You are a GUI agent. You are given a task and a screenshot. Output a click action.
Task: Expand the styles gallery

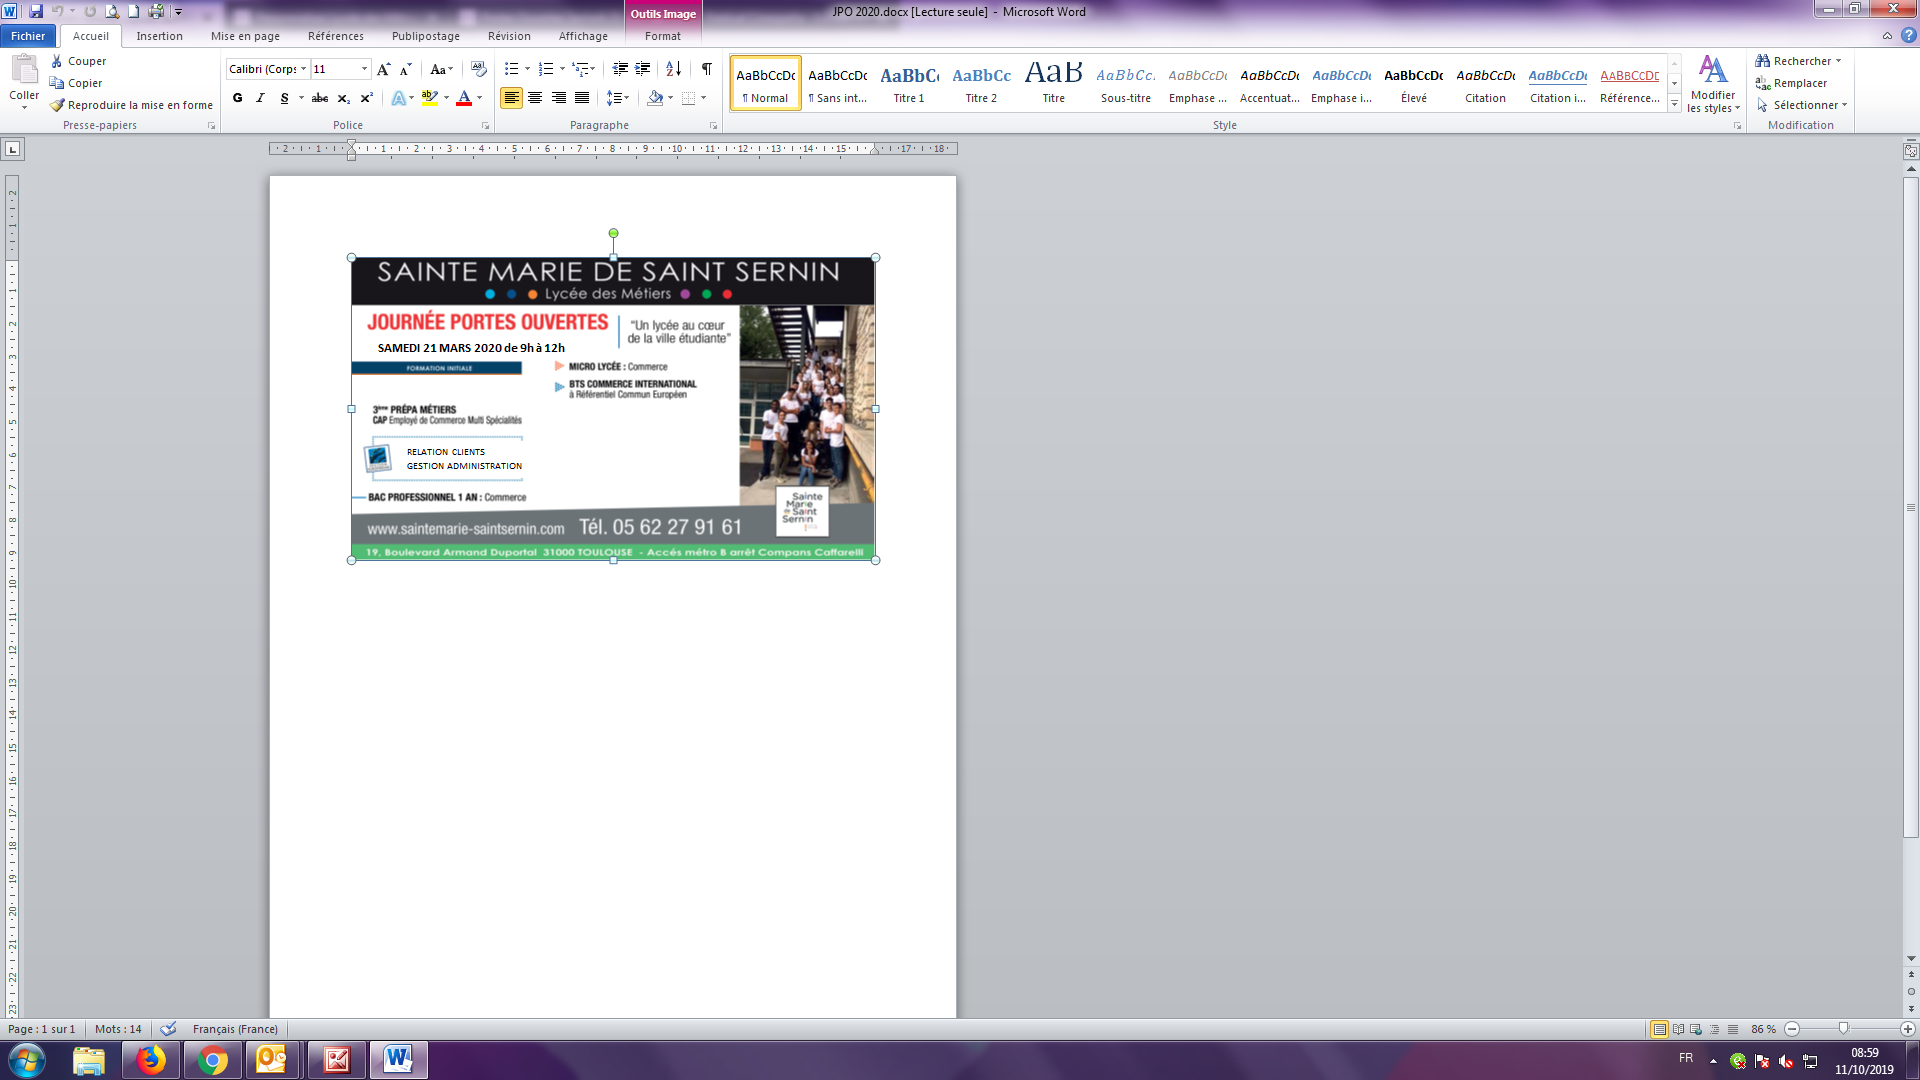pos(1674,104)
